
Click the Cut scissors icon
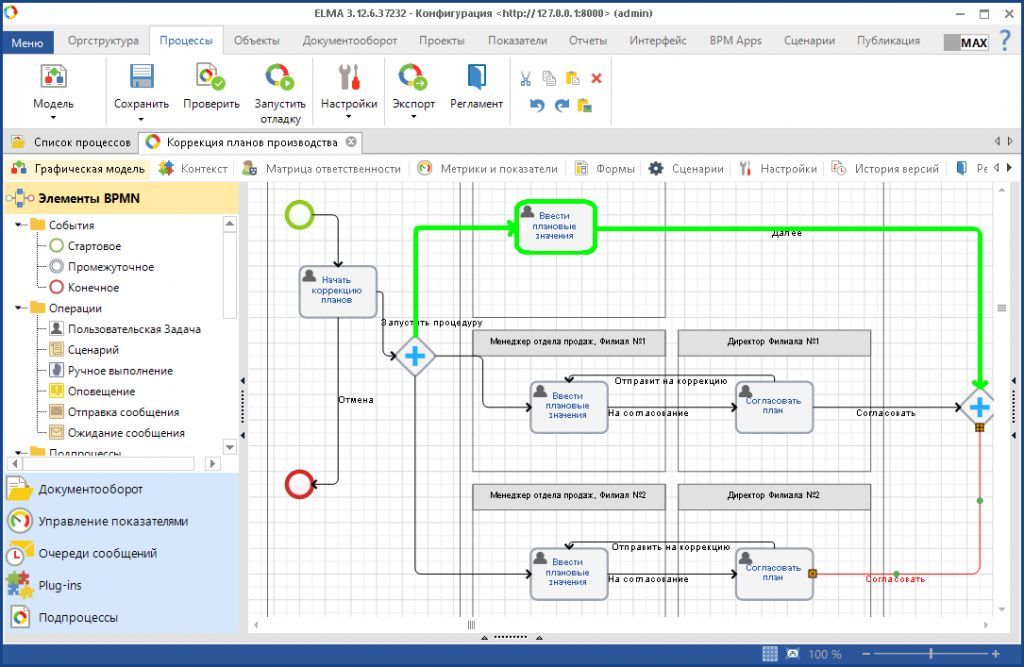[525, 79]
